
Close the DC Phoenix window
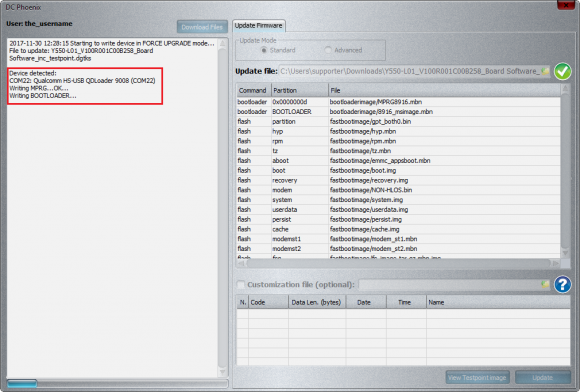[566, 5]
